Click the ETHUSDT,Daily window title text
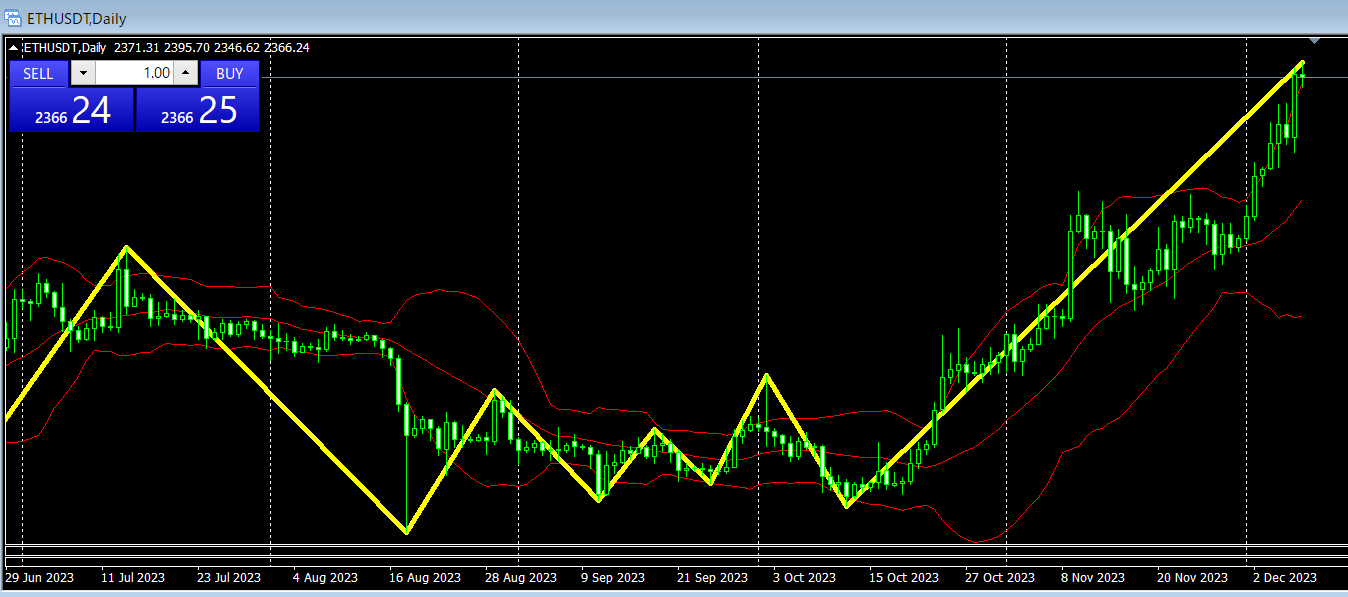 pyautogui.click(x=77, y=18)
